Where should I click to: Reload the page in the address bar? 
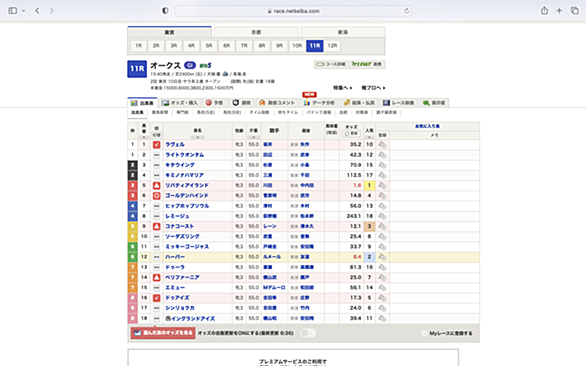pos(407,11)
